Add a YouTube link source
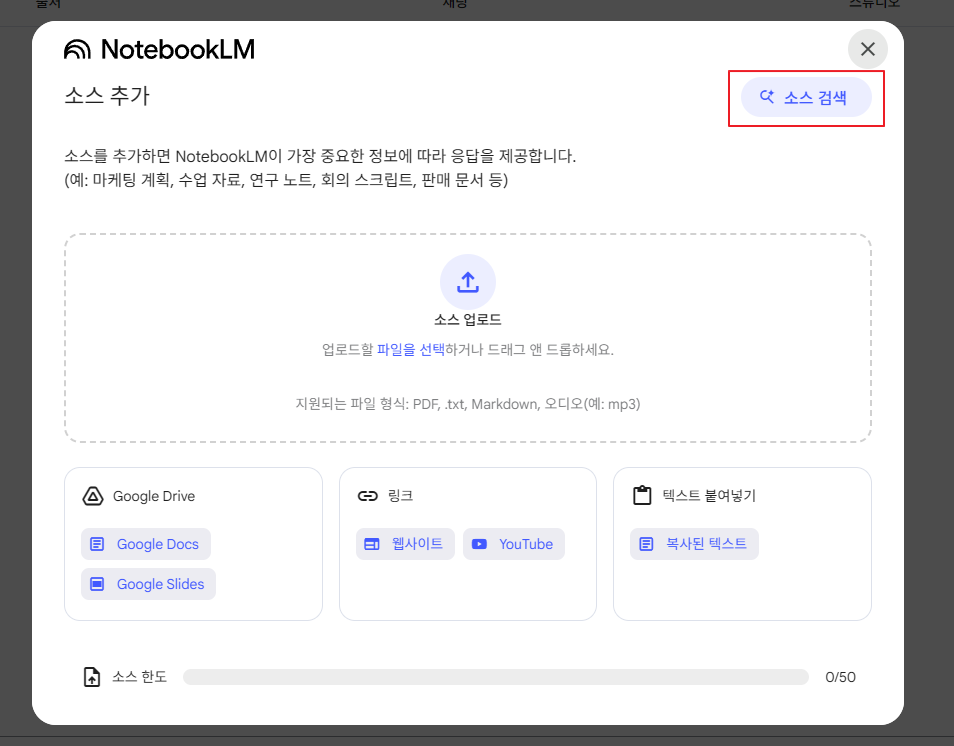 514,544
